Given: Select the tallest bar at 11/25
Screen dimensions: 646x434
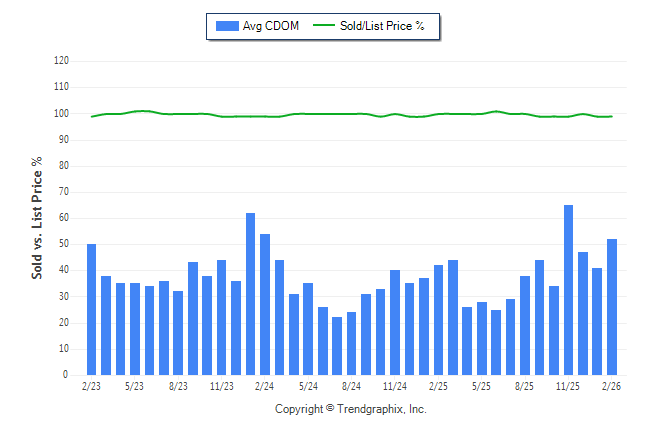Looking at the screenshot, I should (x=568, y=290).
